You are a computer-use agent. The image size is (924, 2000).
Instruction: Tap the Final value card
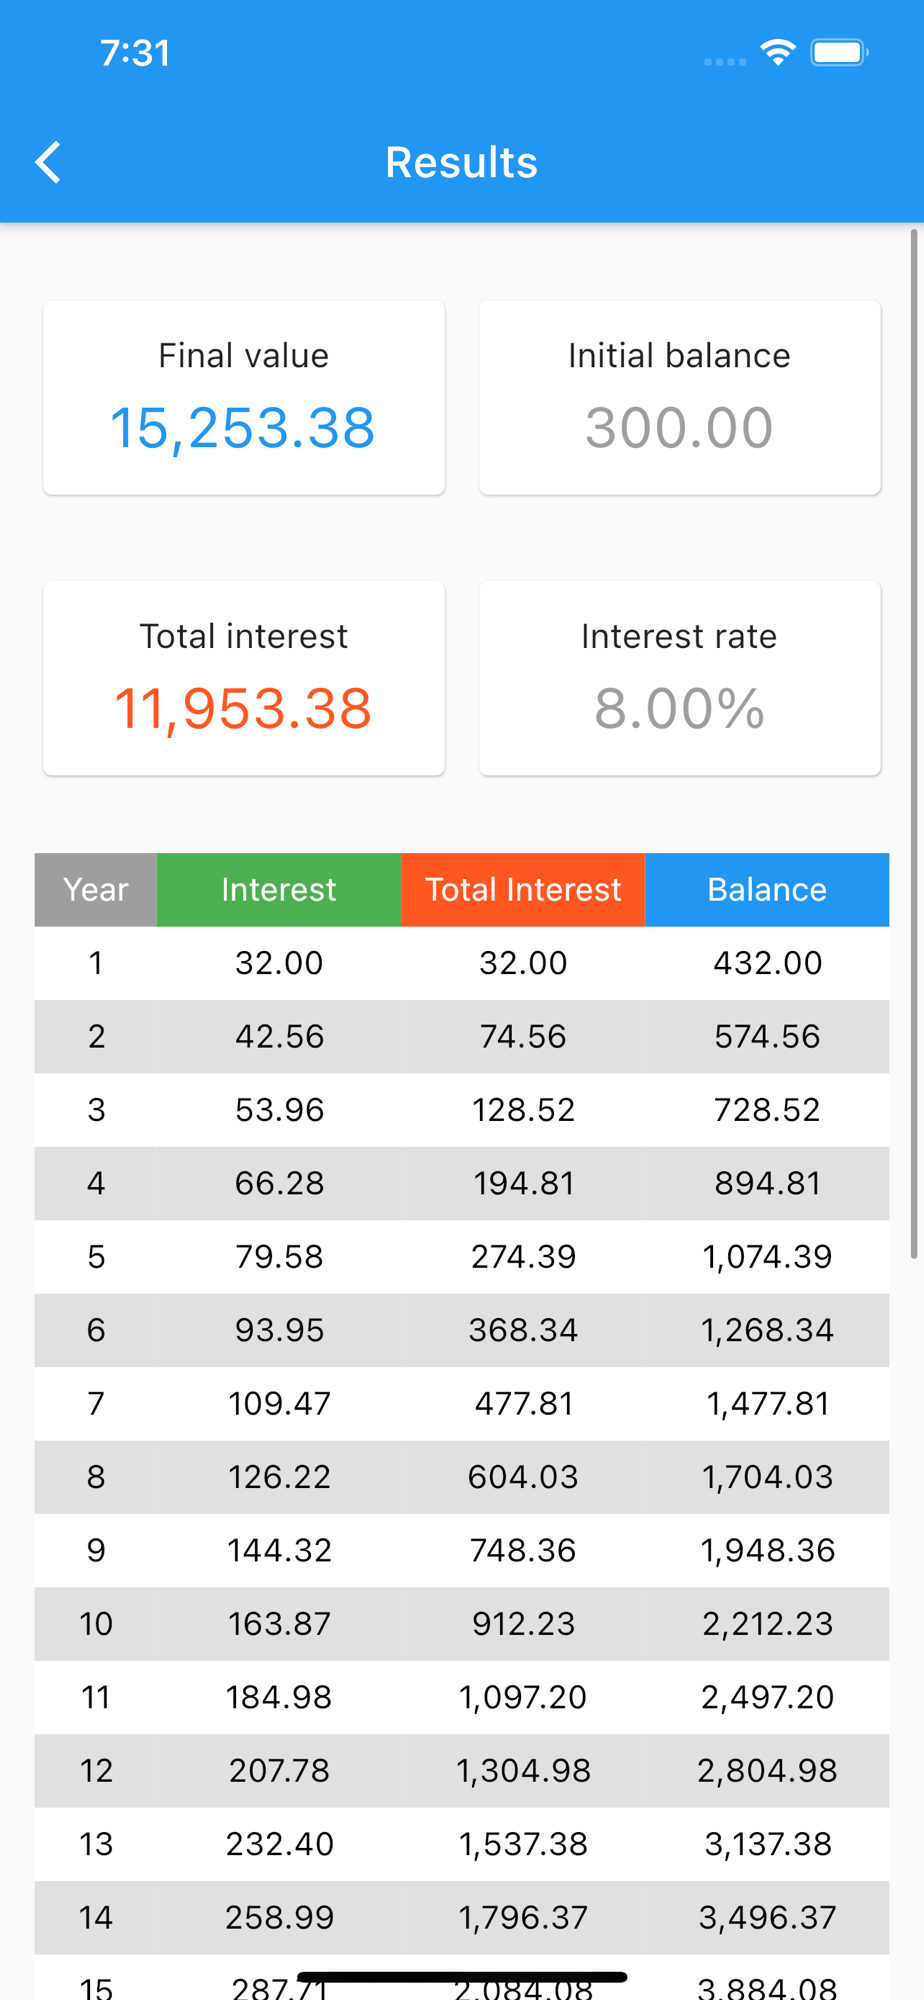coord(244,398)
